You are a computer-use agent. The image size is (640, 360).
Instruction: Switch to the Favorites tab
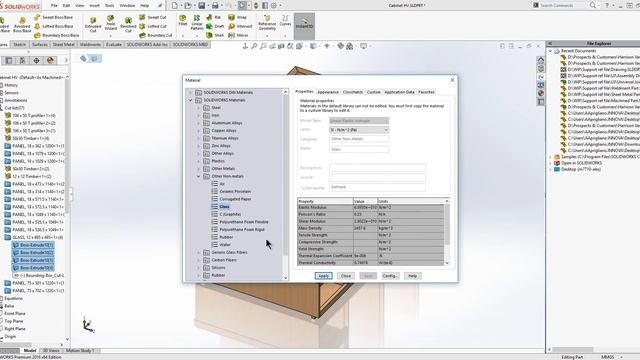426,92
